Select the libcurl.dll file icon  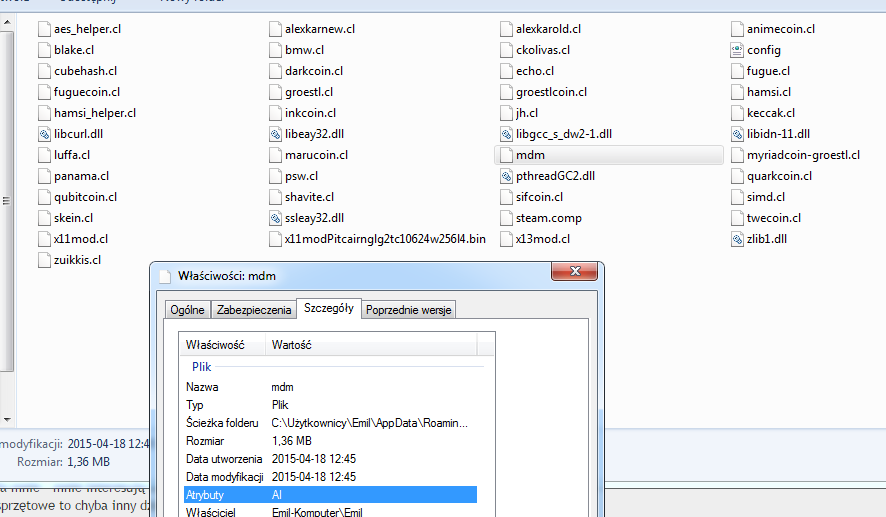tap(44, 134)
